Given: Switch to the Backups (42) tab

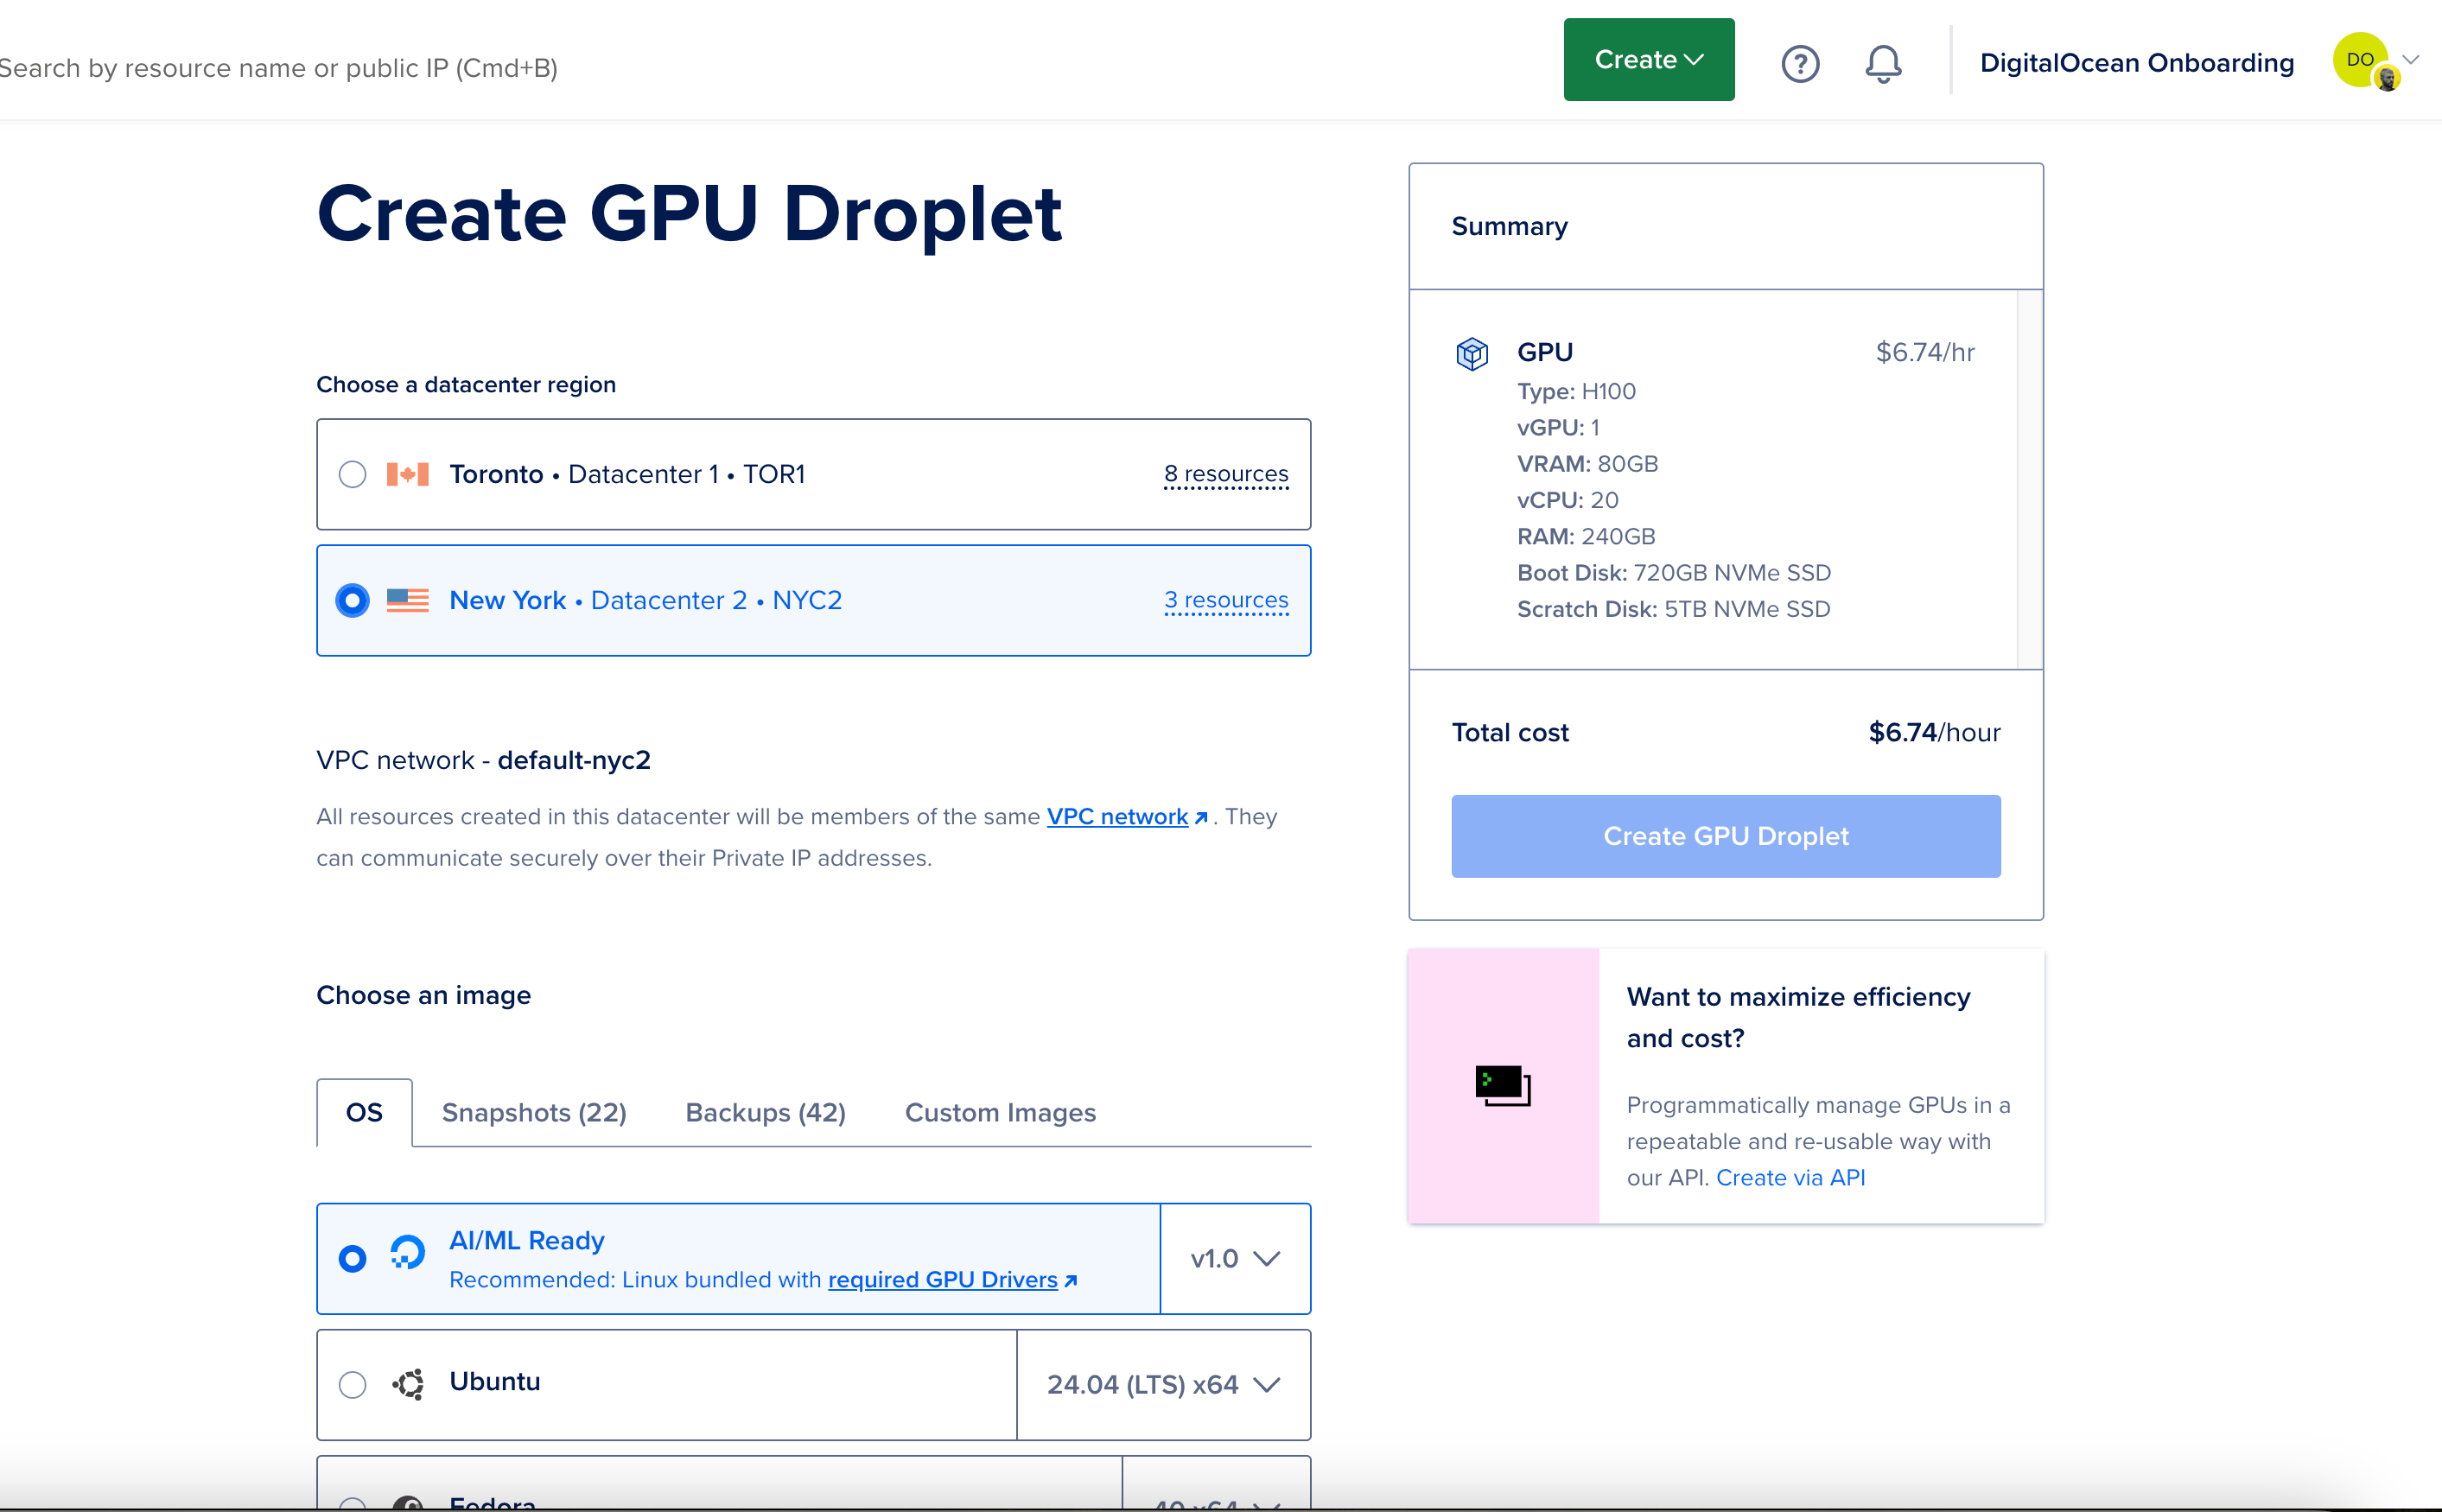Looking at the screenshot, I should pos(766,1112).
